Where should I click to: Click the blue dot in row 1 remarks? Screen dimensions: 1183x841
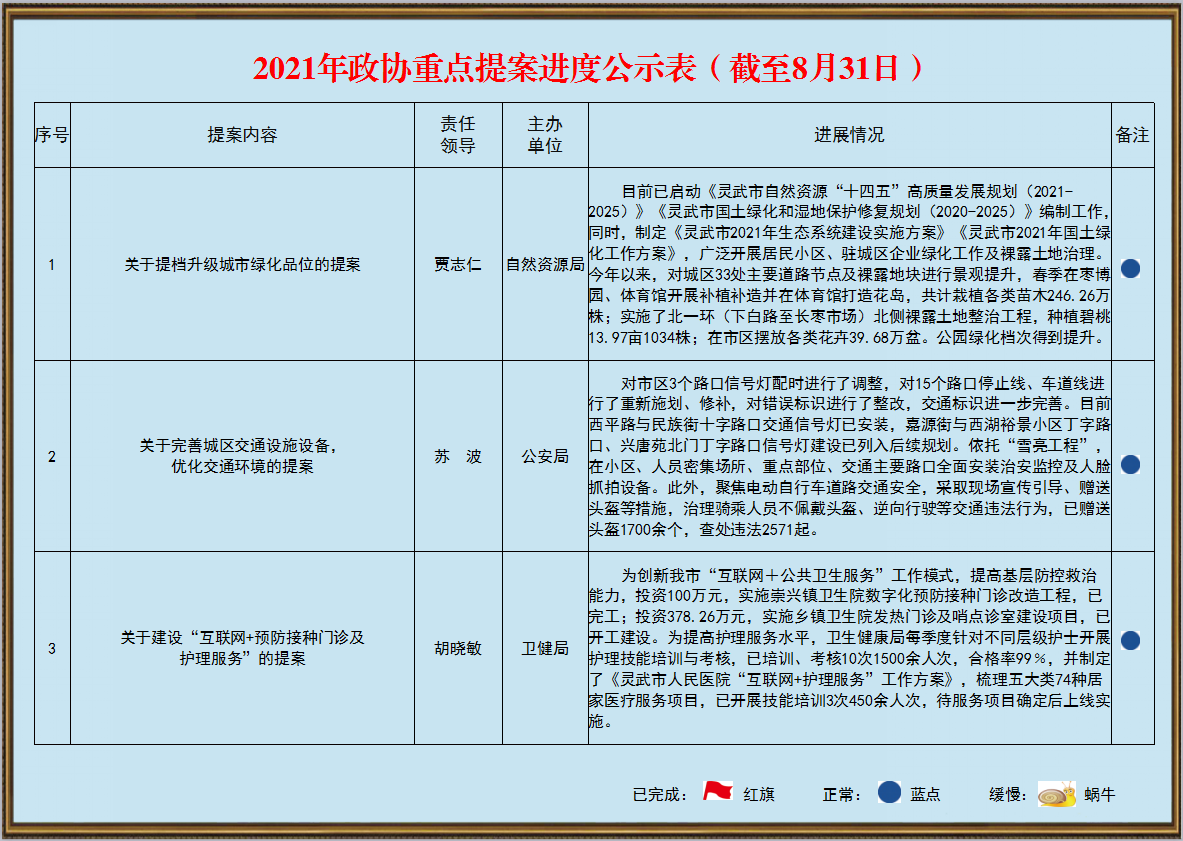[1130, 269]
